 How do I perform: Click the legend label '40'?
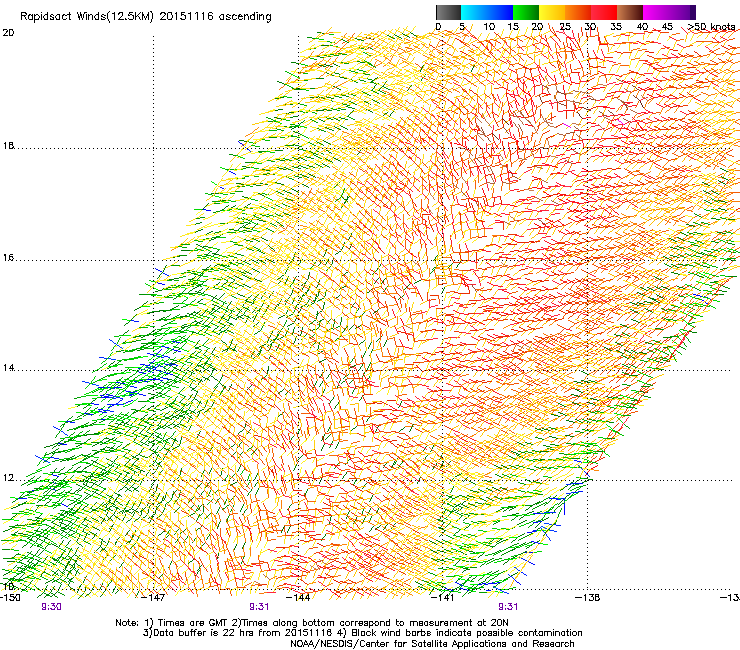642,27
